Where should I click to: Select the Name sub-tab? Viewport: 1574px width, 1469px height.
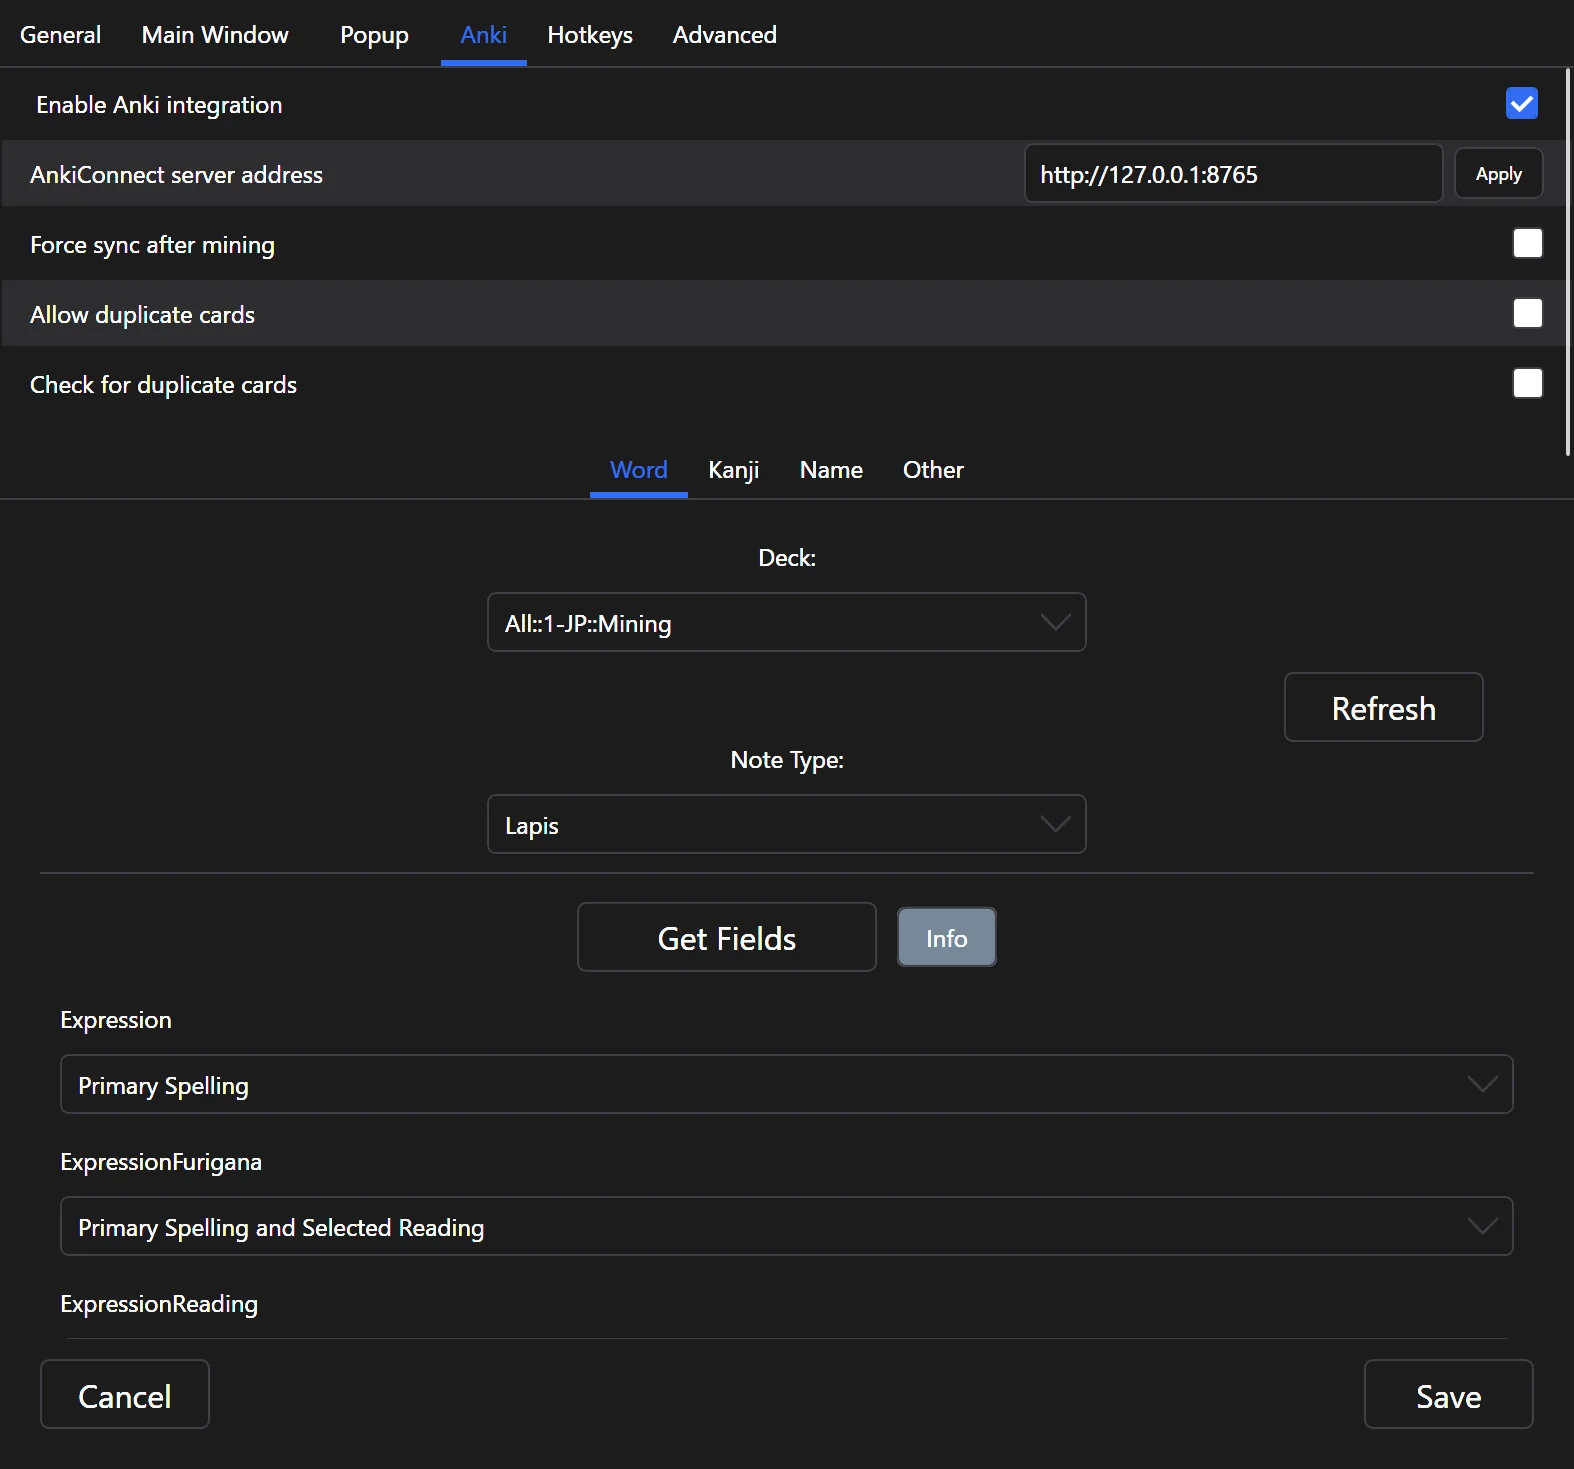pos(831,470)
